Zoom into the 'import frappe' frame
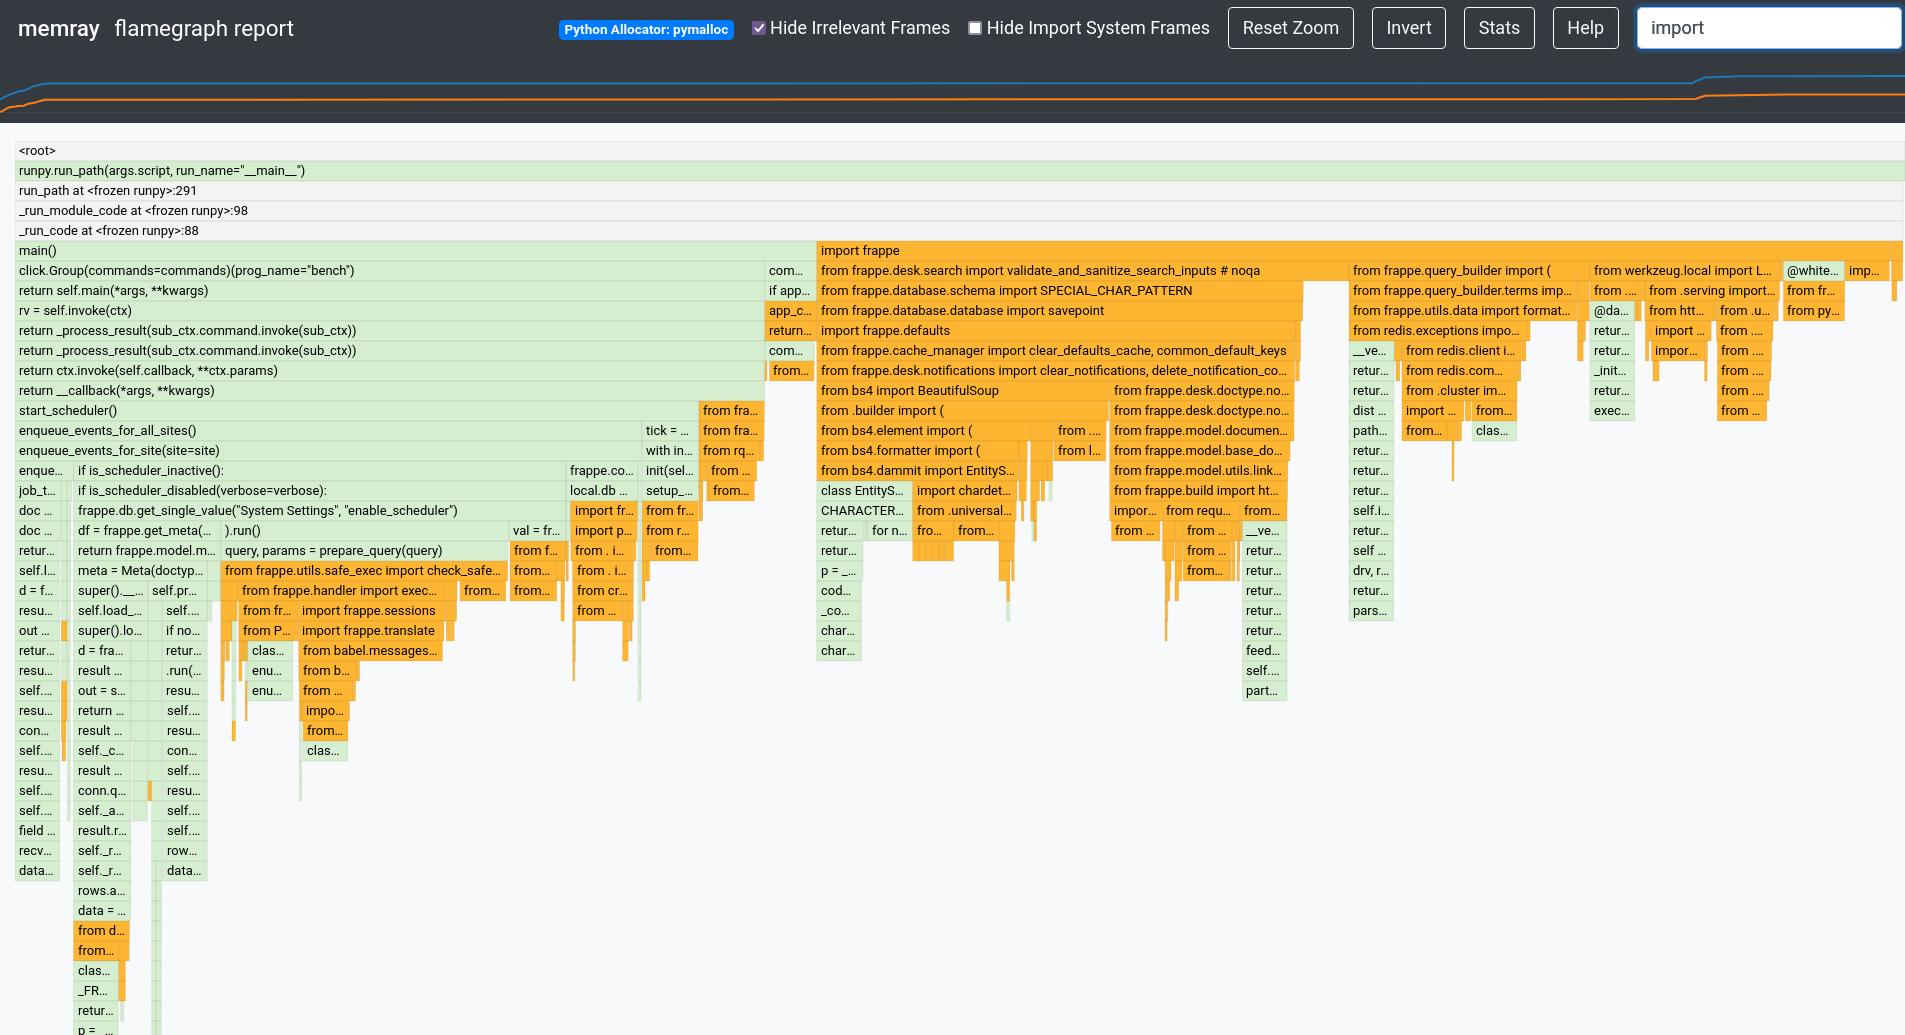Image resolution: width=1905 pixels, height=1035 pixels. [1360, 251]
